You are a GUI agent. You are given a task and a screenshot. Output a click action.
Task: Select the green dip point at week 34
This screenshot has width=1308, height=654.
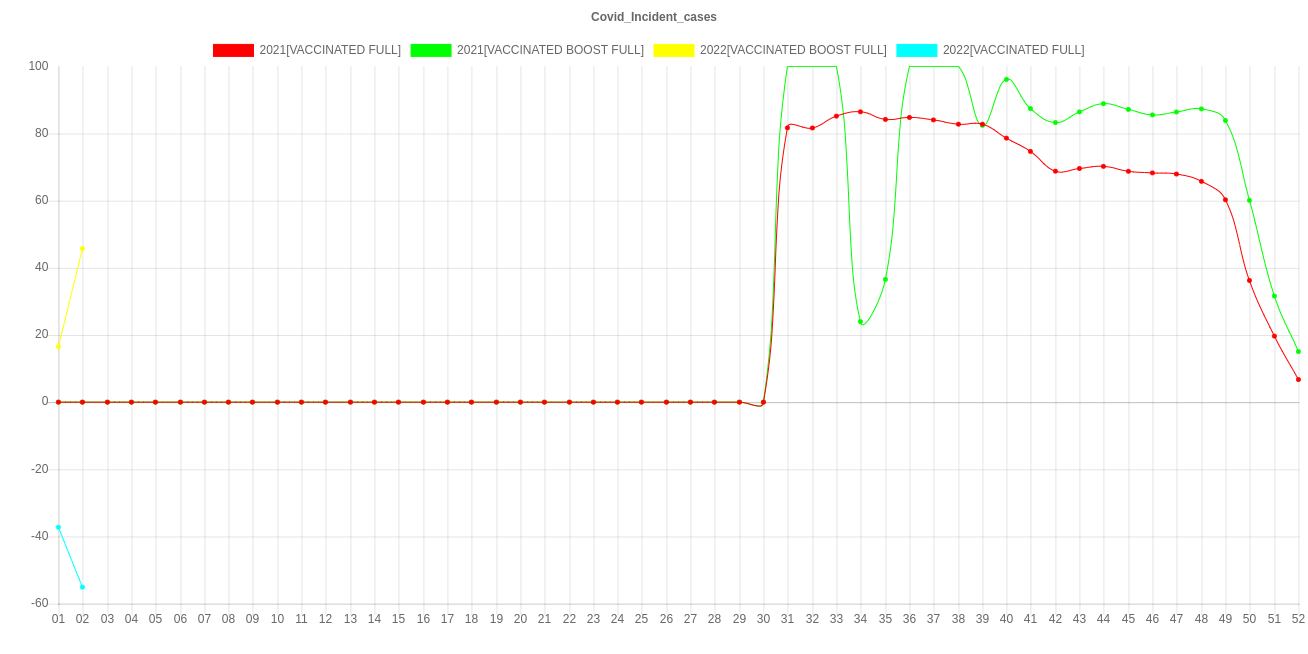pyautogui.click(x=860, y=322)
